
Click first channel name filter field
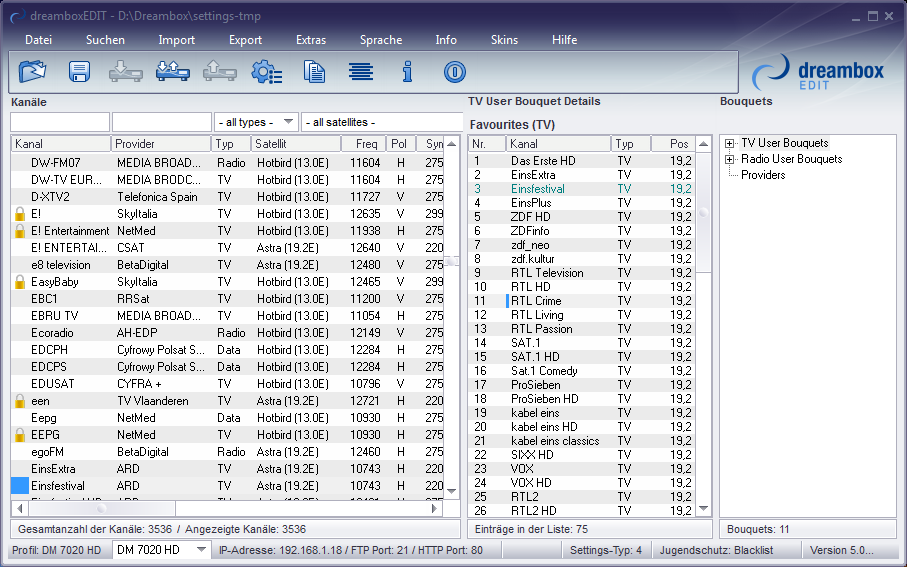(x=60, y=122)
